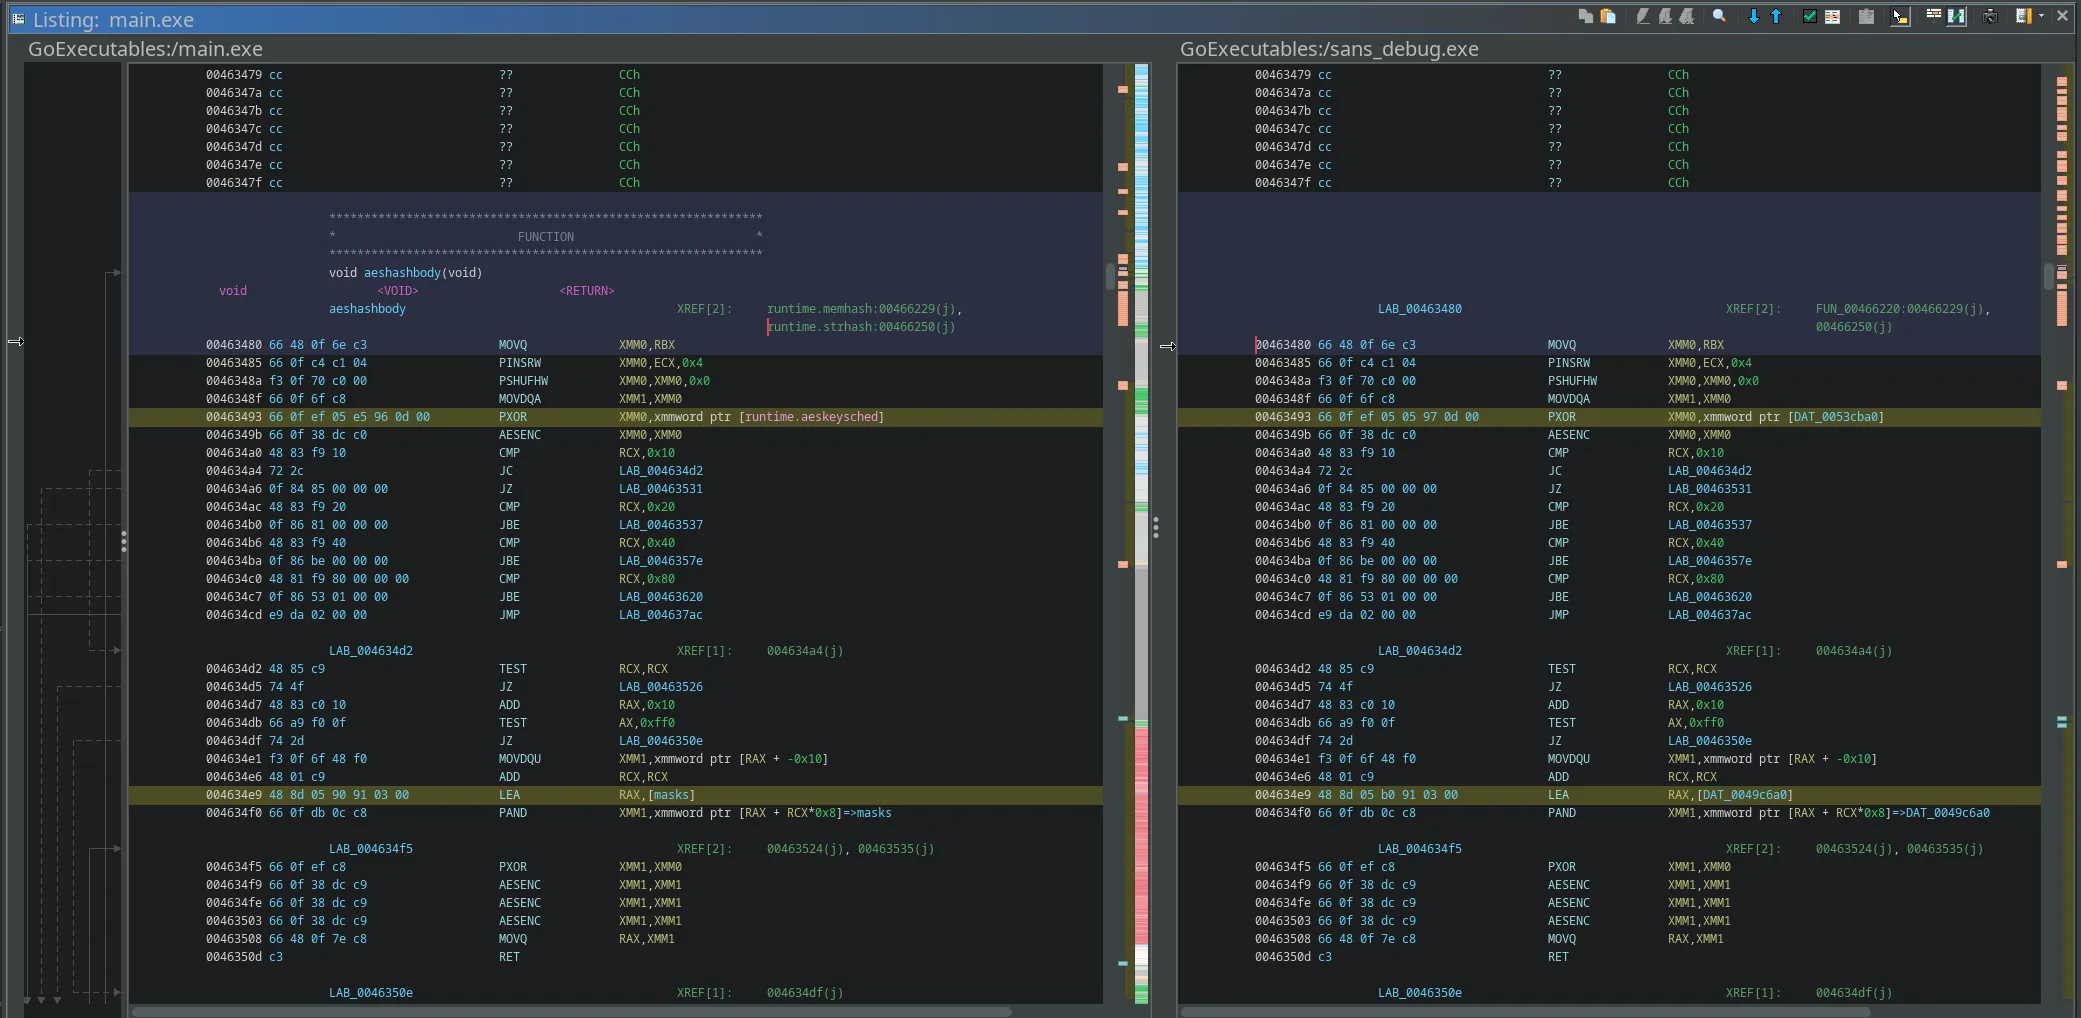2081x1018 pixels.
Task: Follow the runtime.strhash:00466250(j) cross reference
Action: tap(861, 327)
